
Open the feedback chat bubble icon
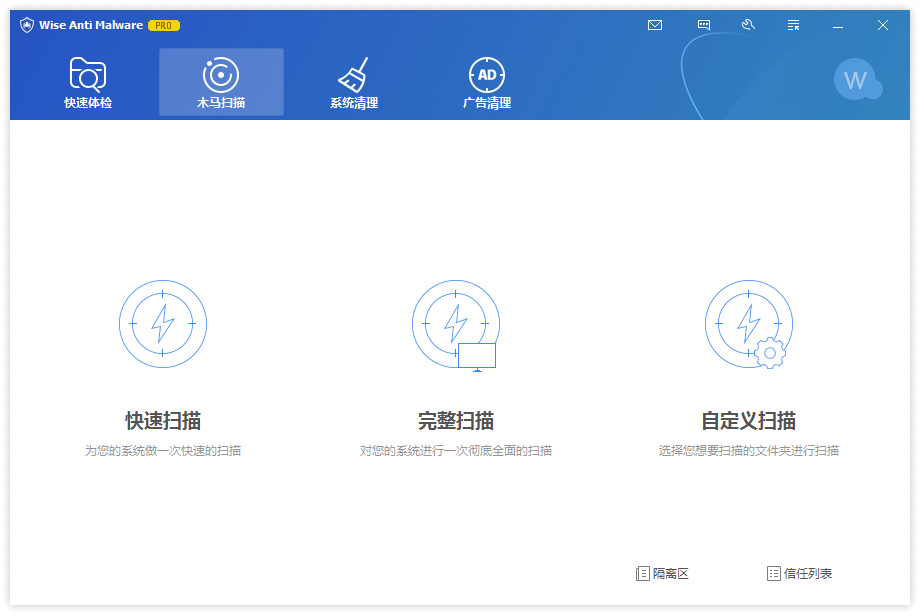704,25
